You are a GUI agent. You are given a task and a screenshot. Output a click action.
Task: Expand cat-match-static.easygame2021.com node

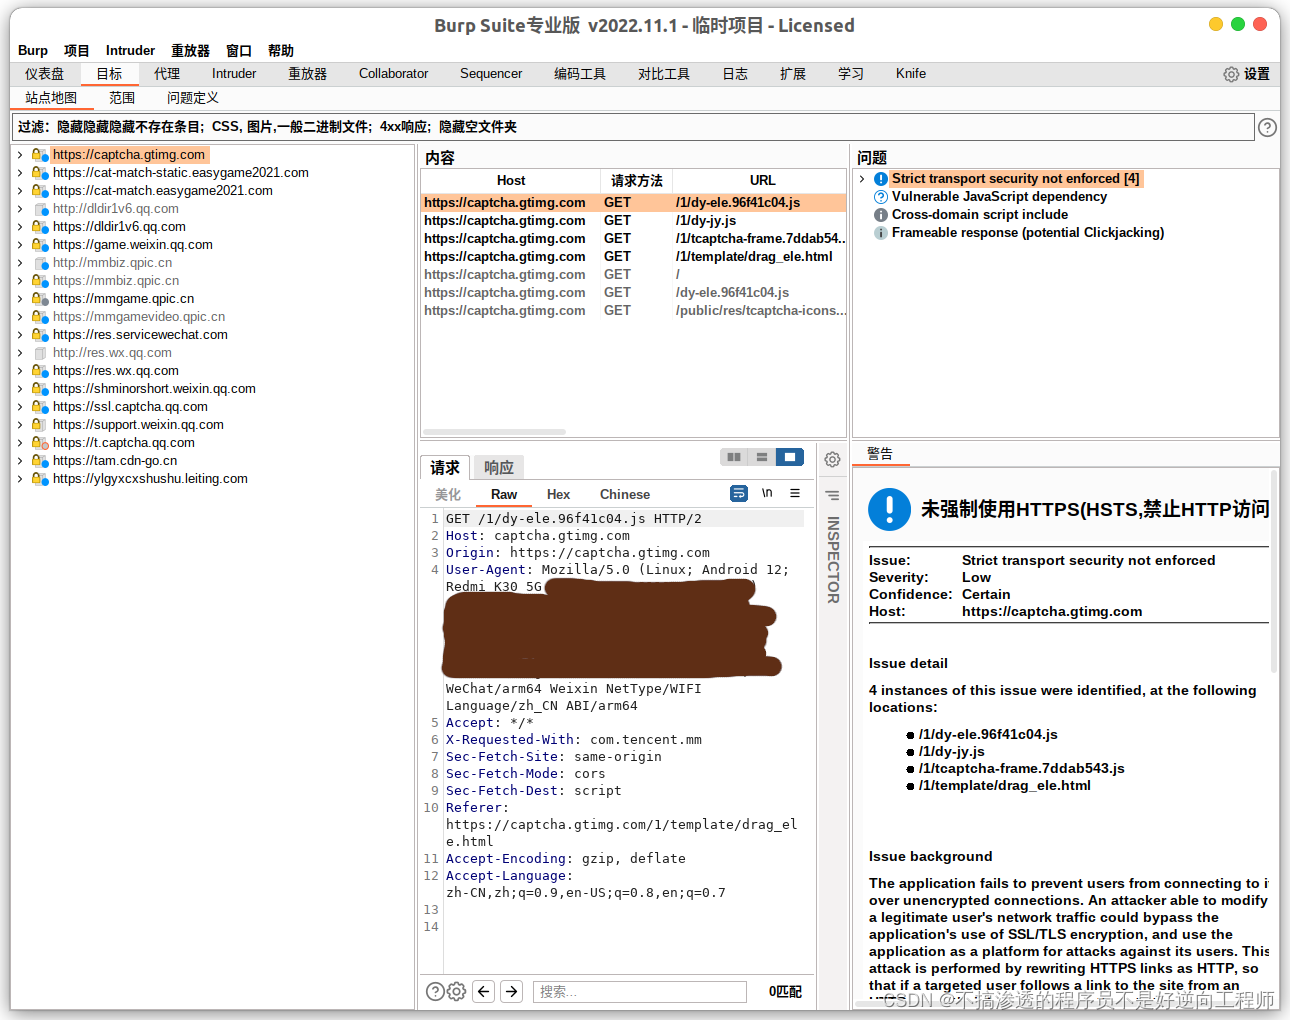pyautogui.click(x=20, y=173)
